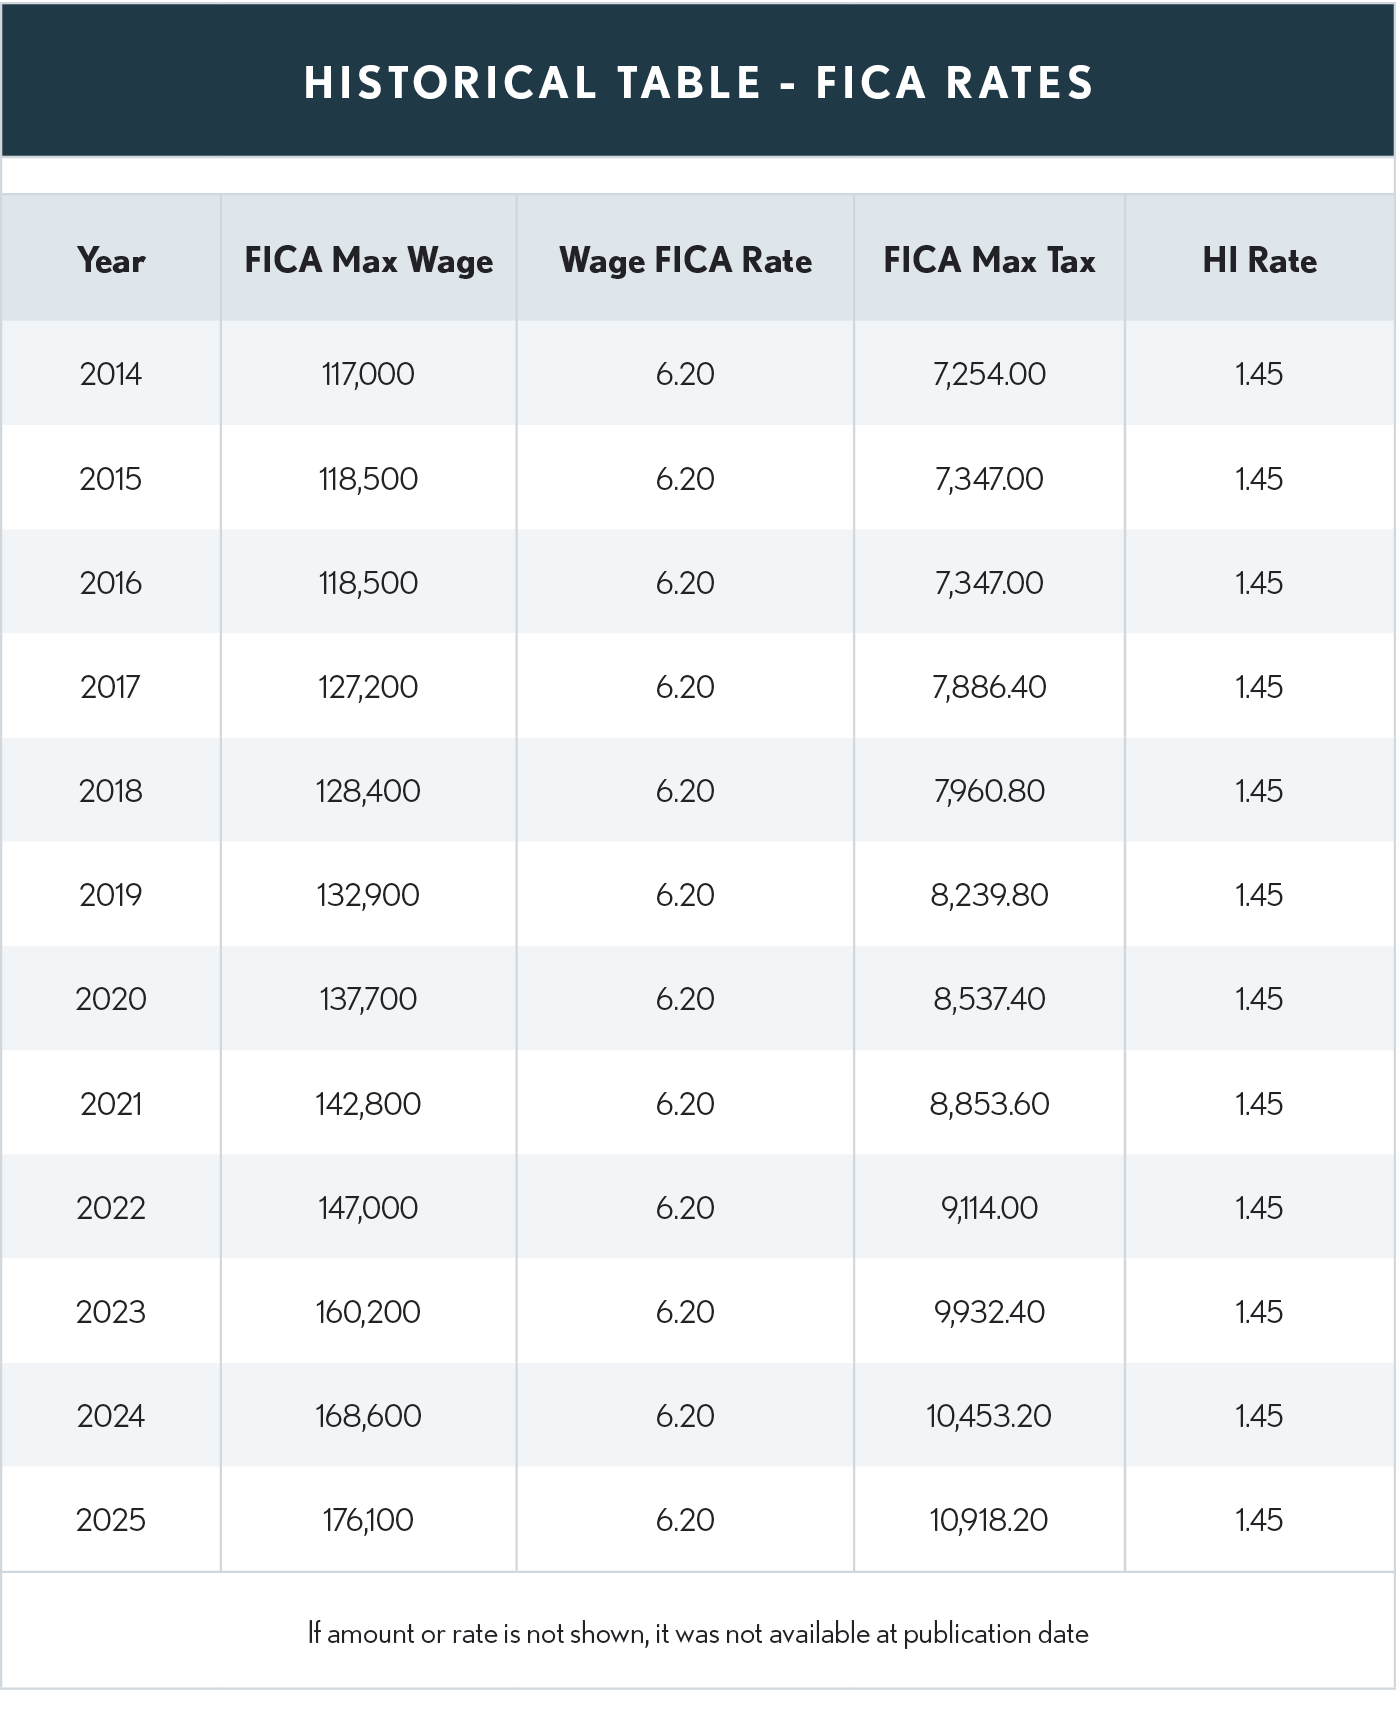
Task: Click the 9,932.40 max tax cell
Action: (x=989, y=1312)
